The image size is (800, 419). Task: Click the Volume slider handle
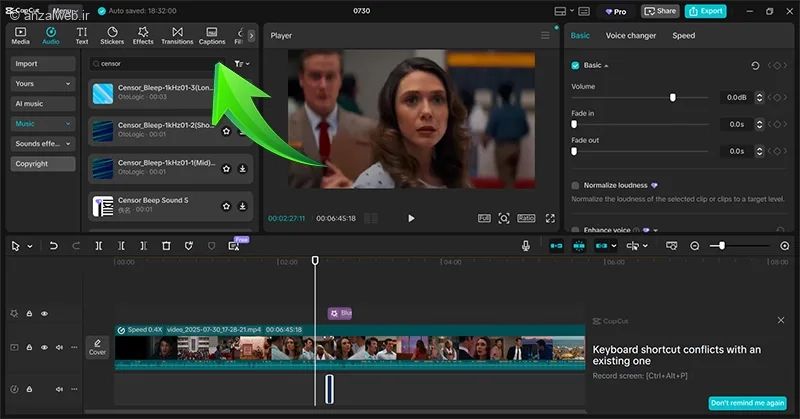pyautogui.click(x=672, y=98)
